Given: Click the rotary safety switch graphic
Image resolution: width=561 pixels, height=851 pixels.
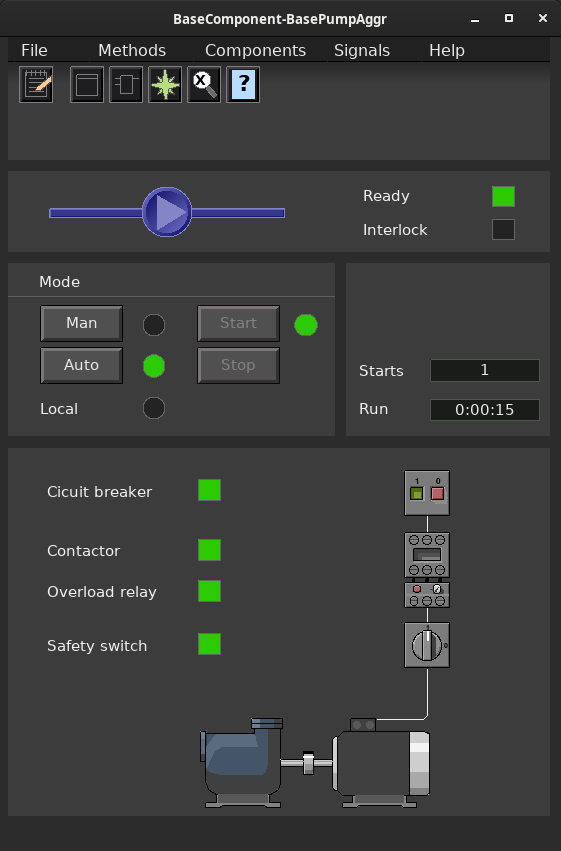Looking at the screenshot, I should [x=427, y=645].
